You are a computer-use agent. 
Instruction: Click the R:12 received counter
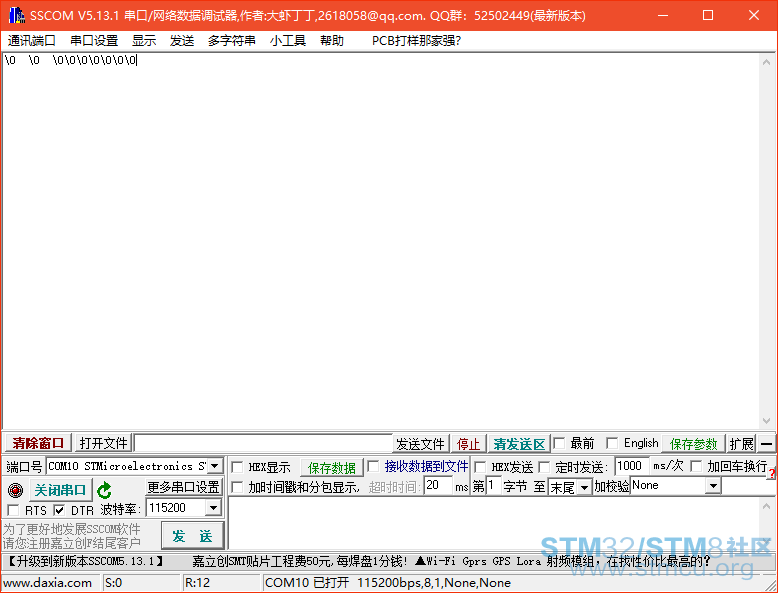coord(197,583)
